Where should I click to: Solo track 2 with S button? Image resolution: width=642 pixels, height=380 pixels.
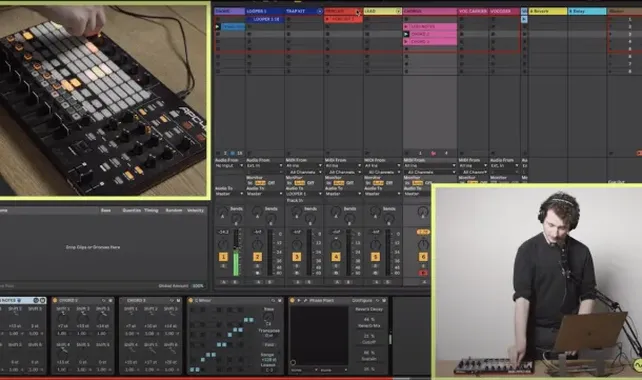coord(257,266)
